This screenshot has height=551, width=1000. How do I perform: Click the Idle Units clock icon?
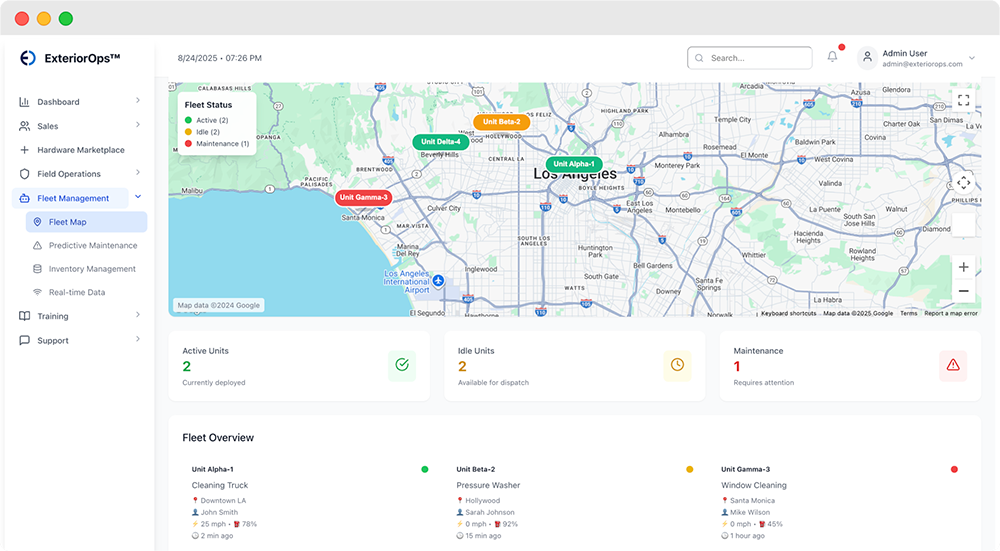677,365
